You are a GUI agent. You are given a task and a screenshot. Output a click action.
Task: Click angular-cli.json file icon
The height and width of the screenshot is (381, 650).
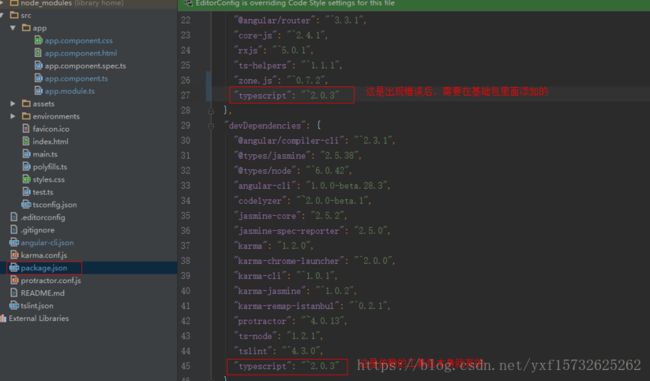(14, 242)
